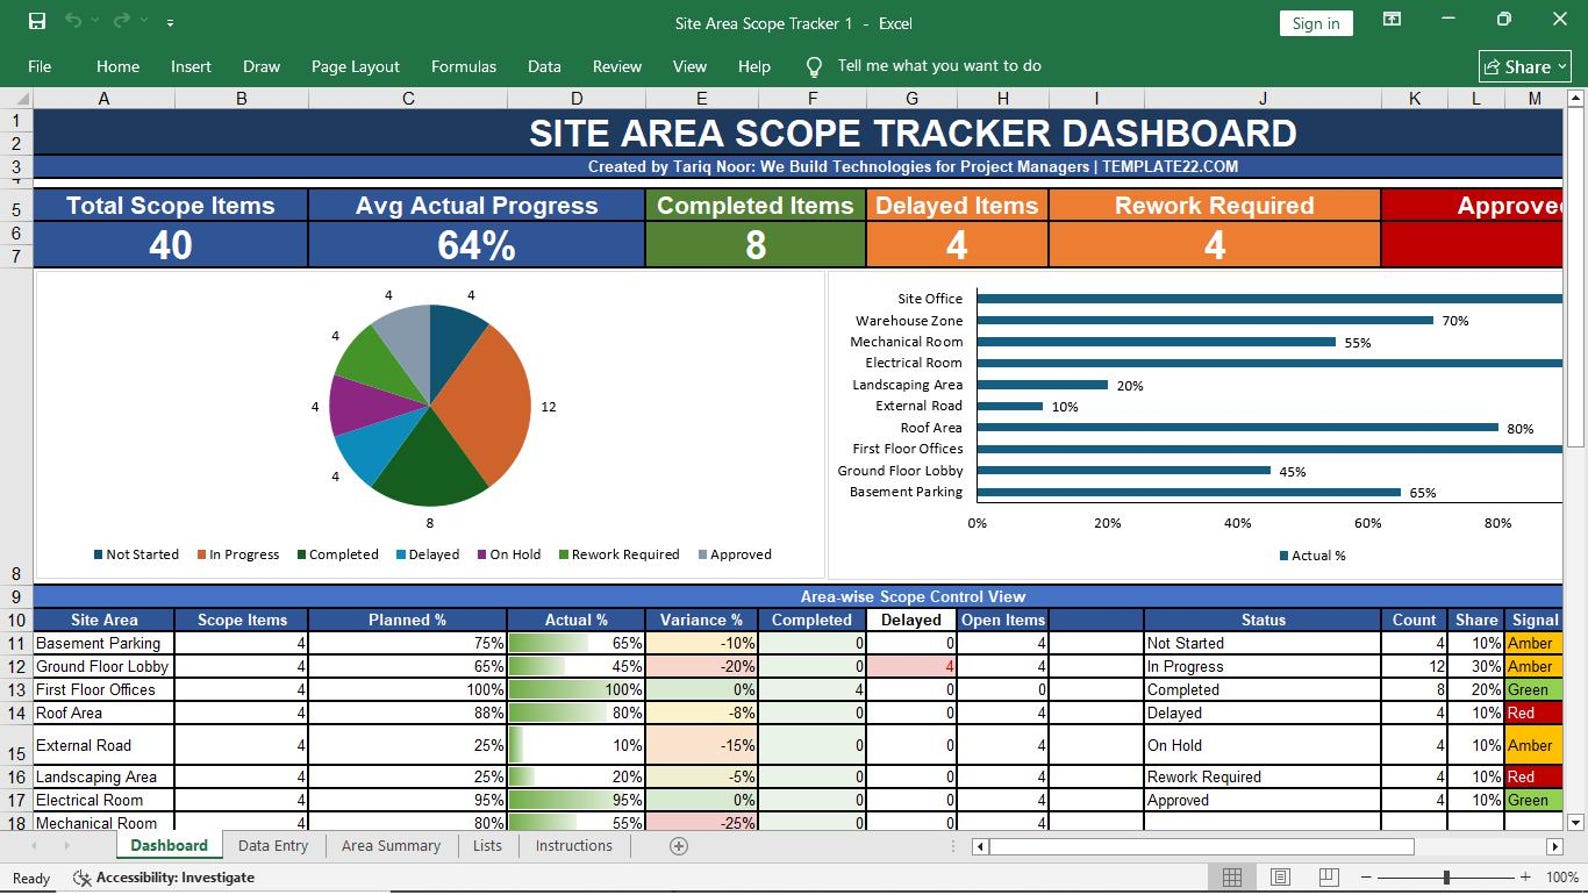This screenshot has height=895, width=1588.
Task: Click the zoom out minus button
Action: pyautogui.click(x=1366, y=877)
